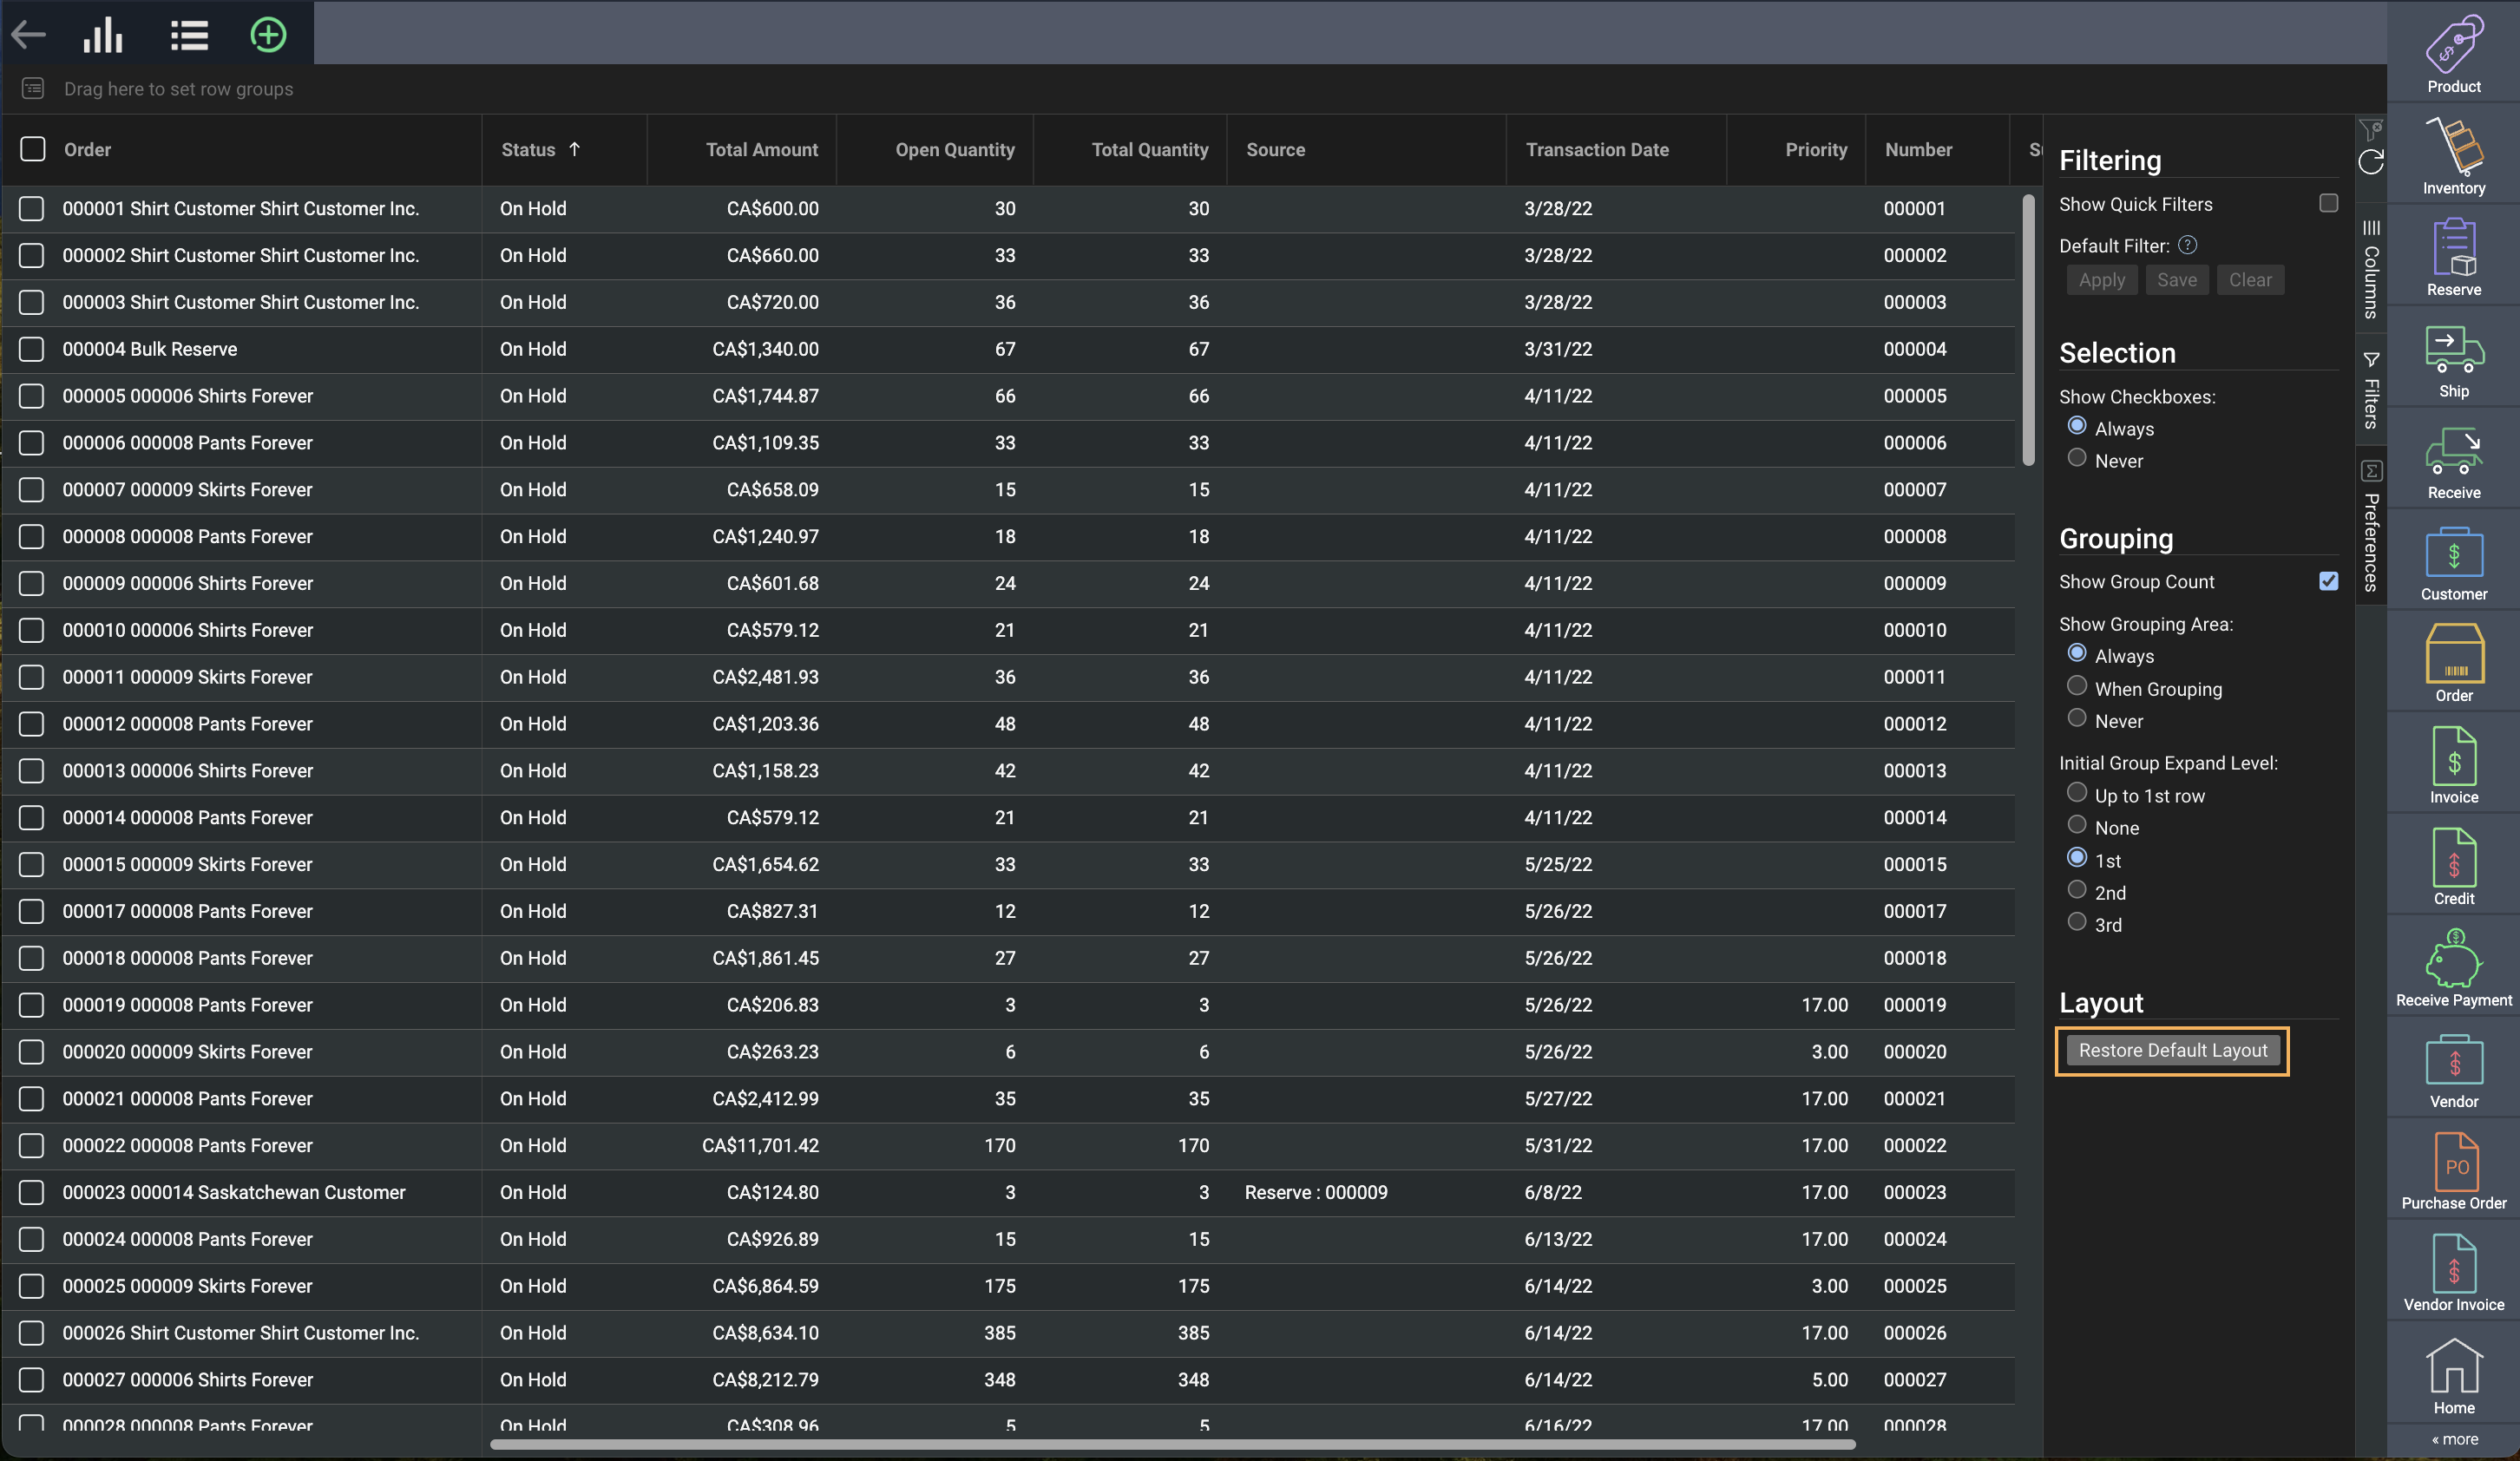Enable Show Quick Filters checkbox

tap(2328, 204)
